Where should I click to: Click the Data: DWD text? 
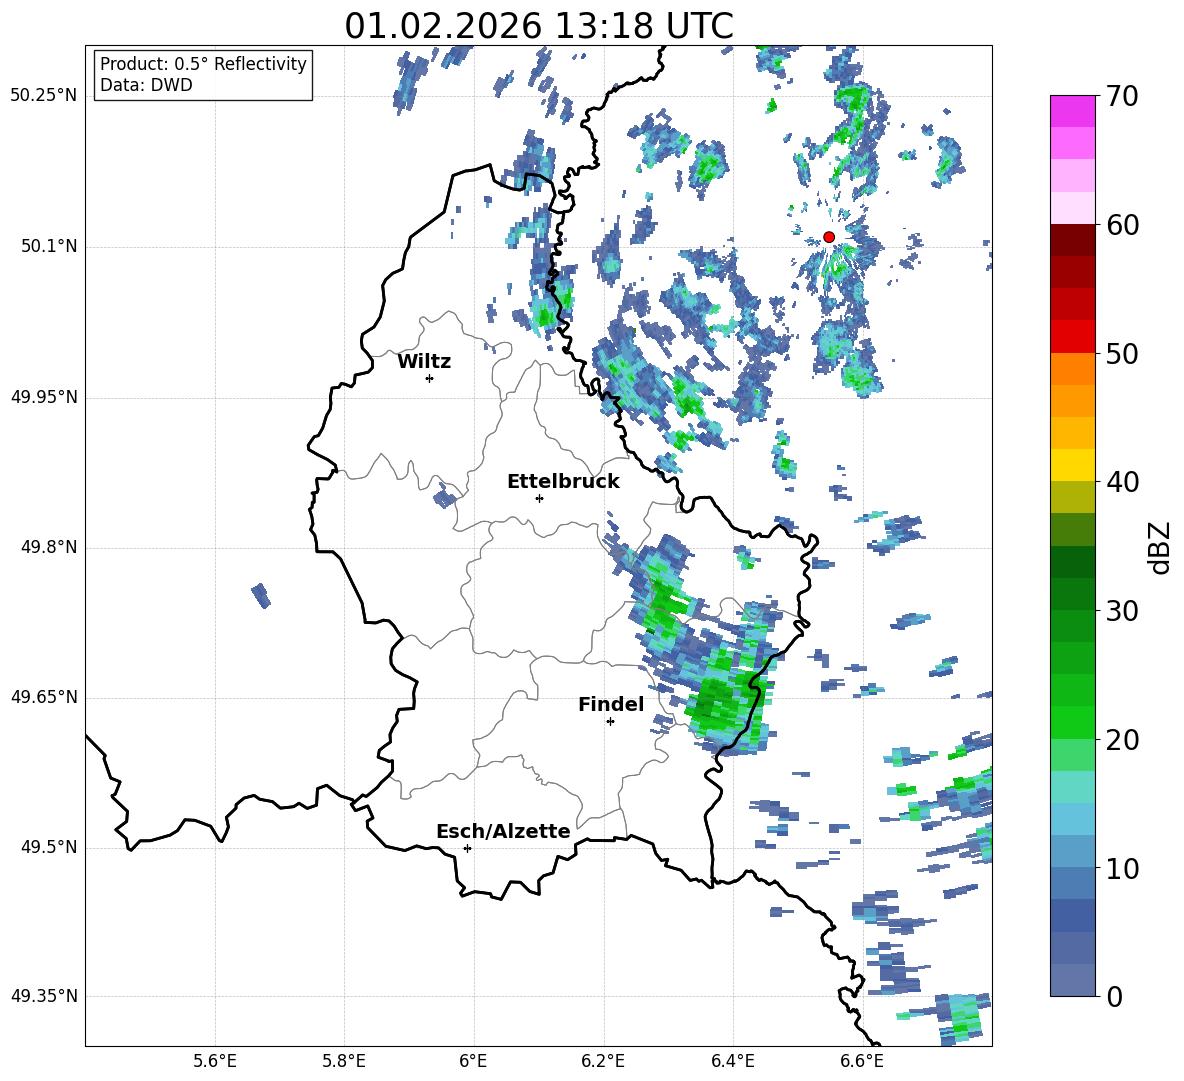click(146, 85)
